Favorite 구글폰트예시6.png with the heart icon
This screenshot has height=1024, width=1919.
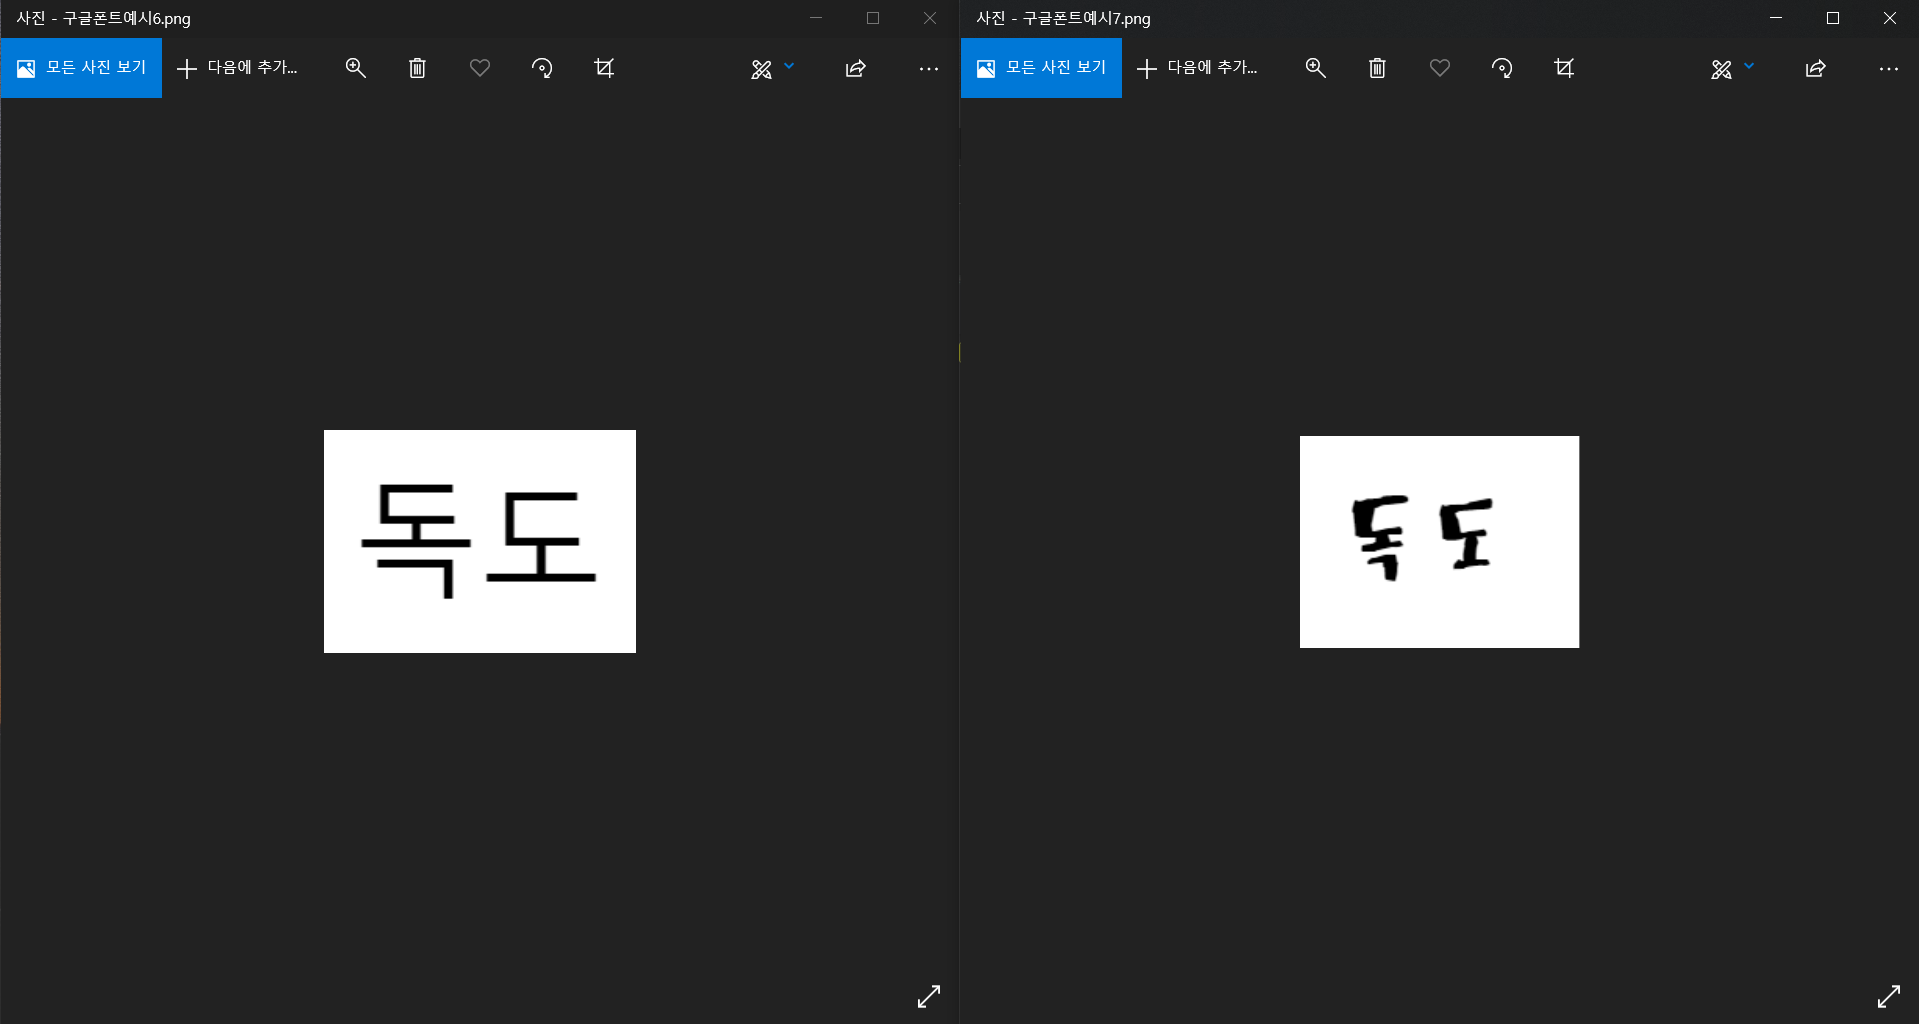pos(480,68)
